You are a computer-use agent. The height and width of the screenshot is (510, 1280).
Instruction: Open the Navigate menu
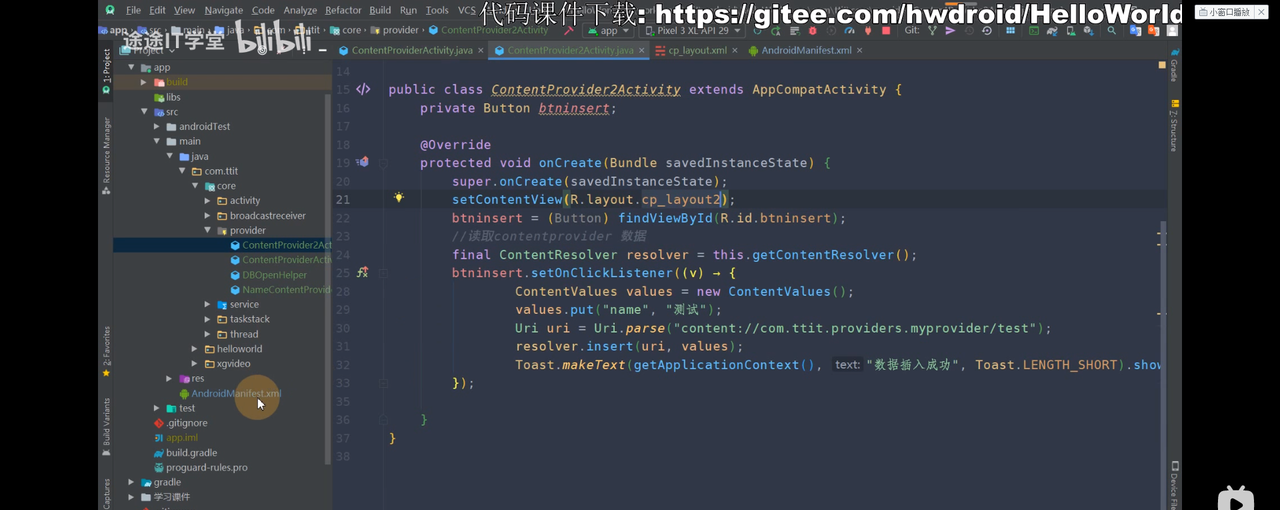point(224,10)
